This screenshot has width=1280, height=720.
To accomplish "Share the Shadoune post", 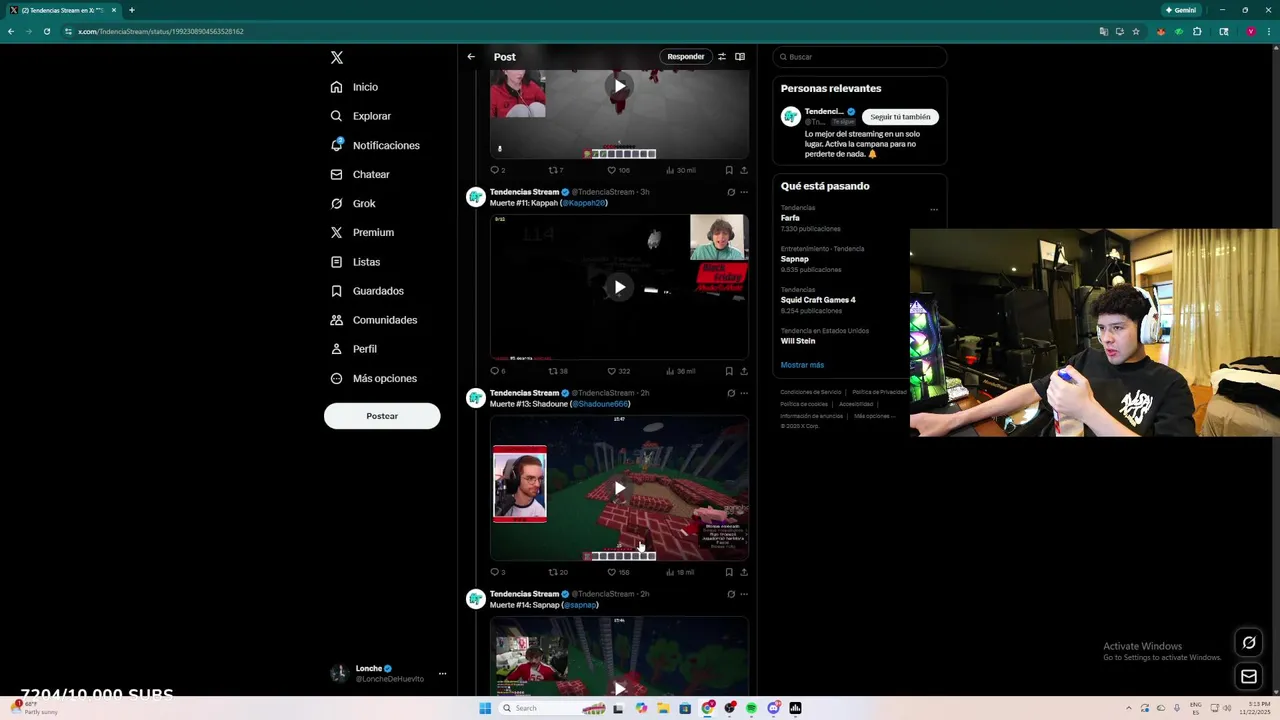I will (x=744, y=572).
